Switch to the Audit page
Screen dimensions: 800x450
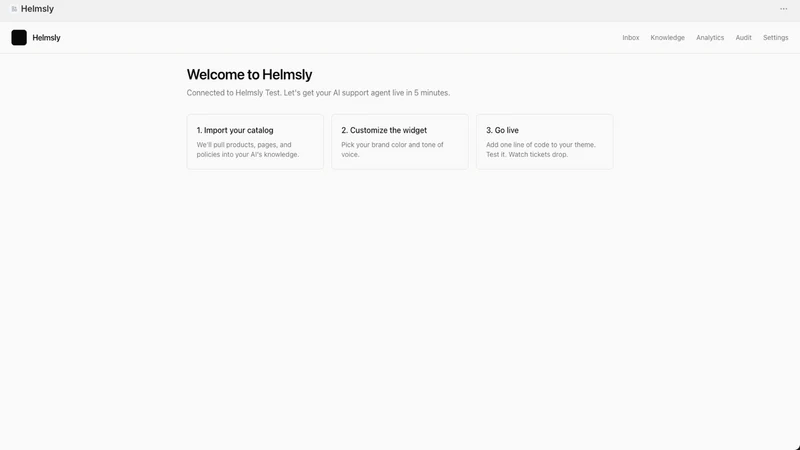click(743, 37)
